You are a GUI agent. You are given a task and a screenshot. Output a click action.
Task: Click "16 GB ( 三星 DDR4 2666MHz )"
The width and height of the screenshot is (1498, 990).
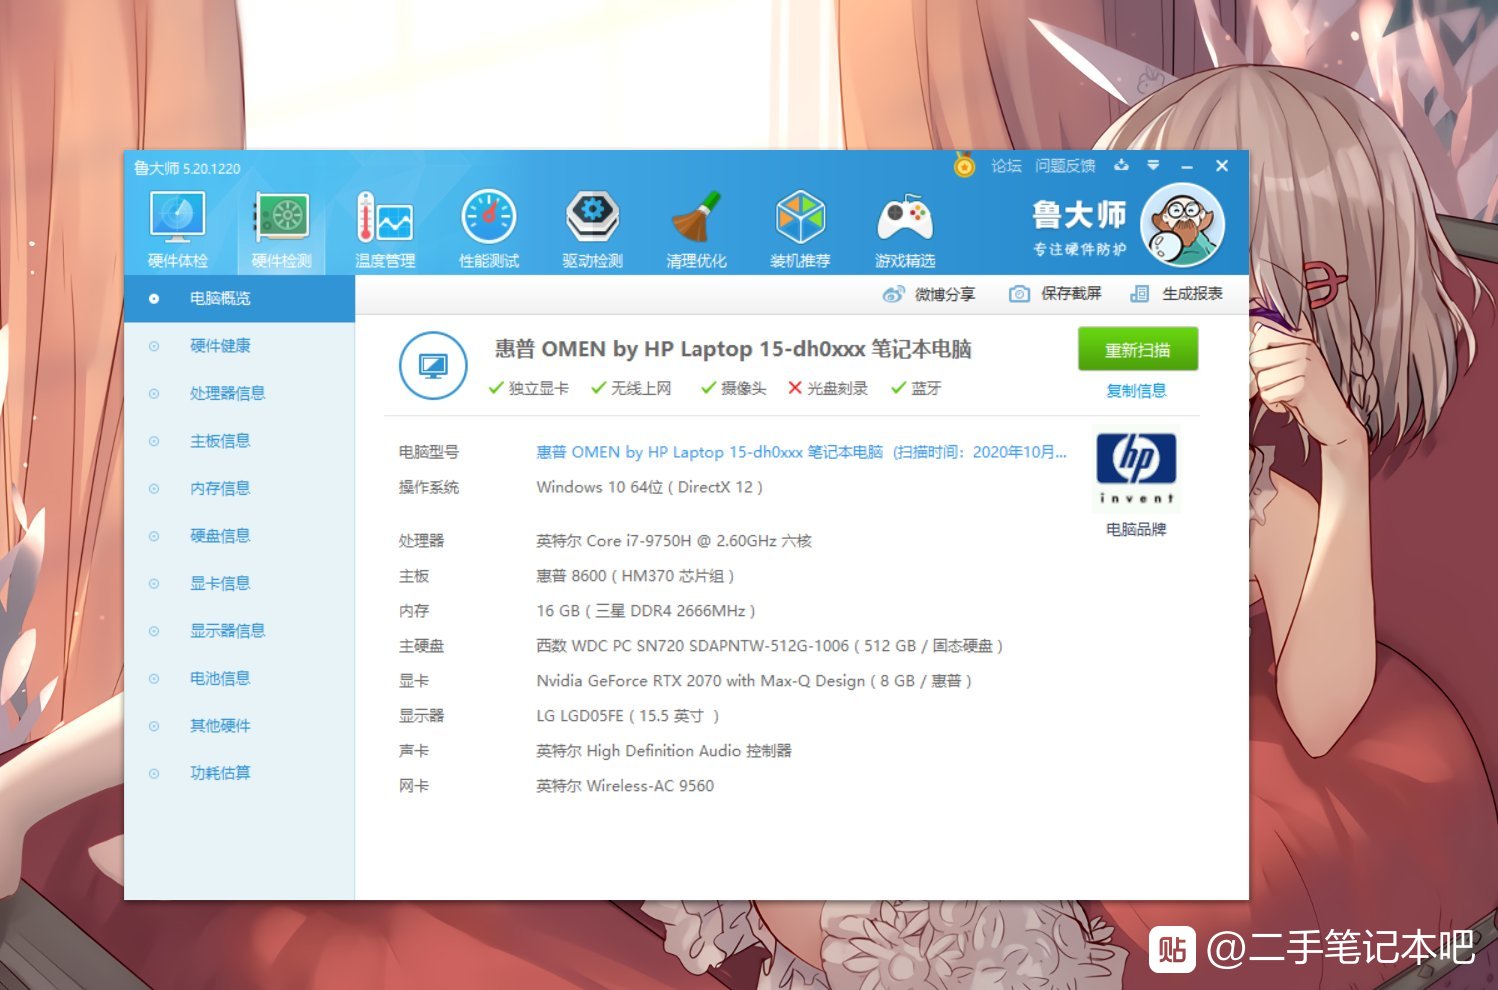coord(646,611)
